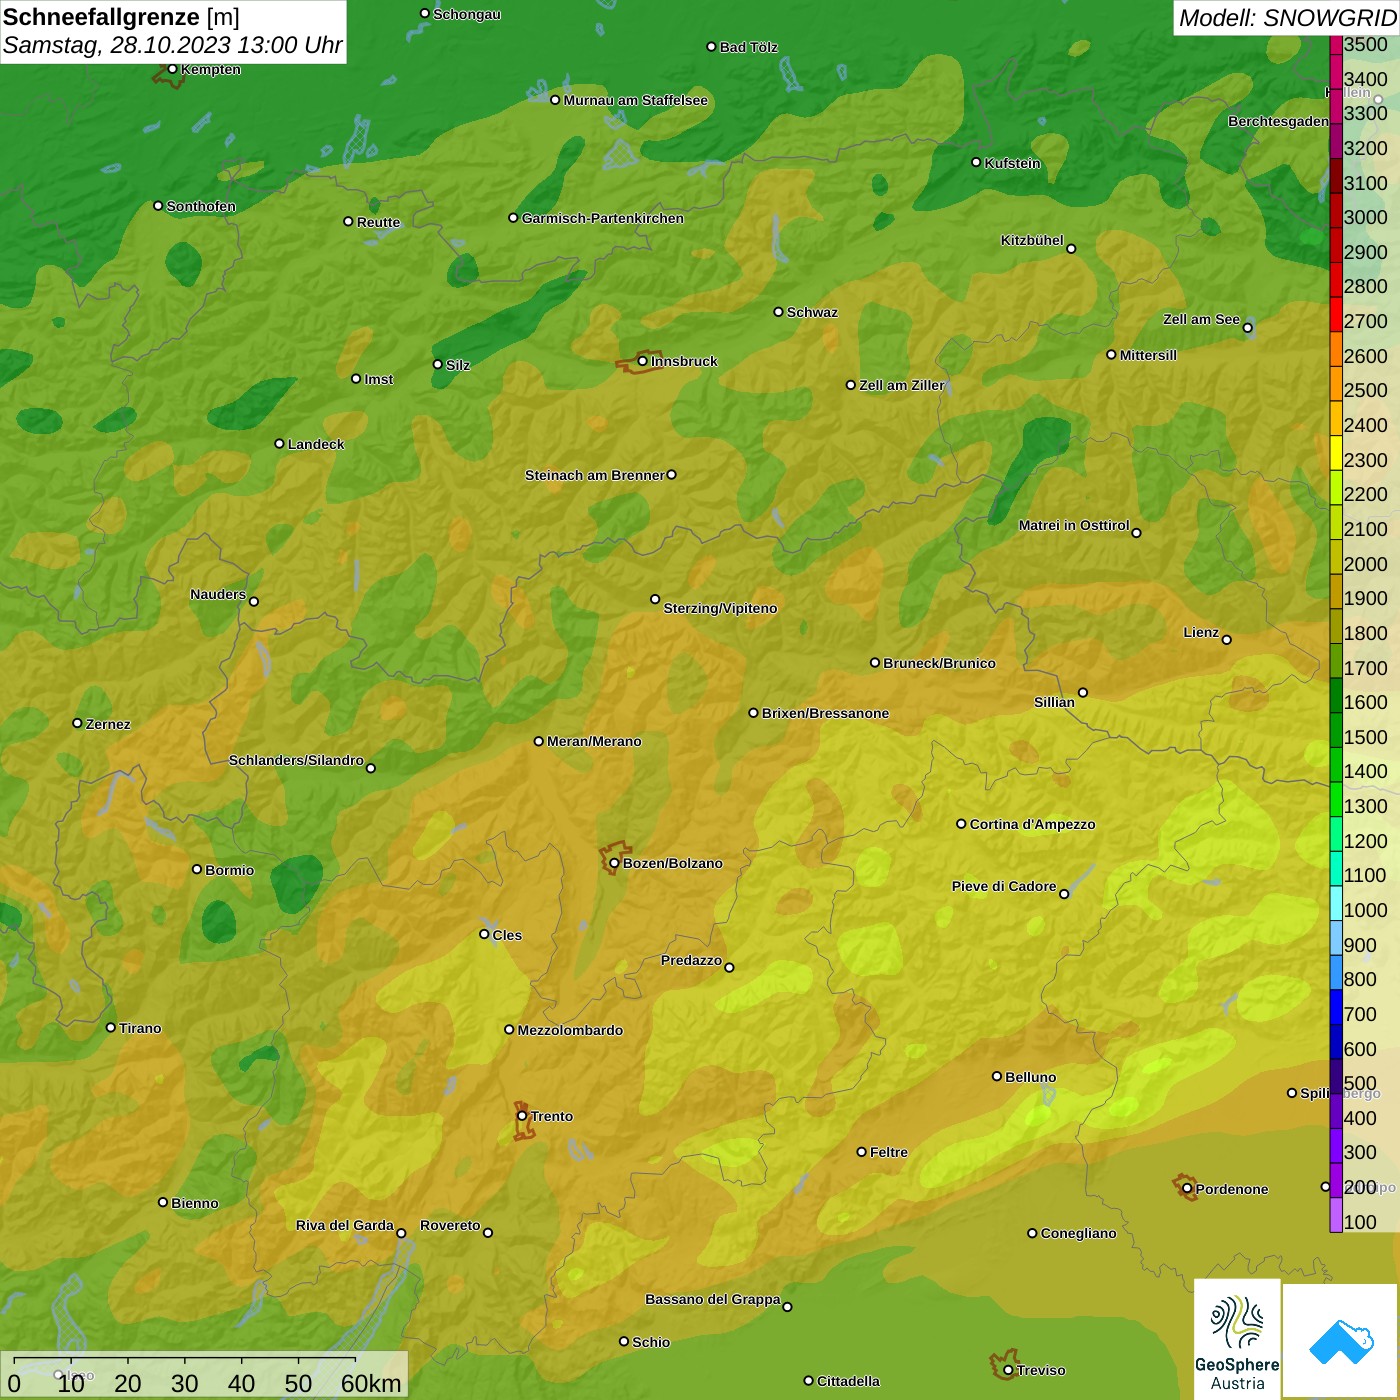Click the Bormio marker dot

point(197,869)
